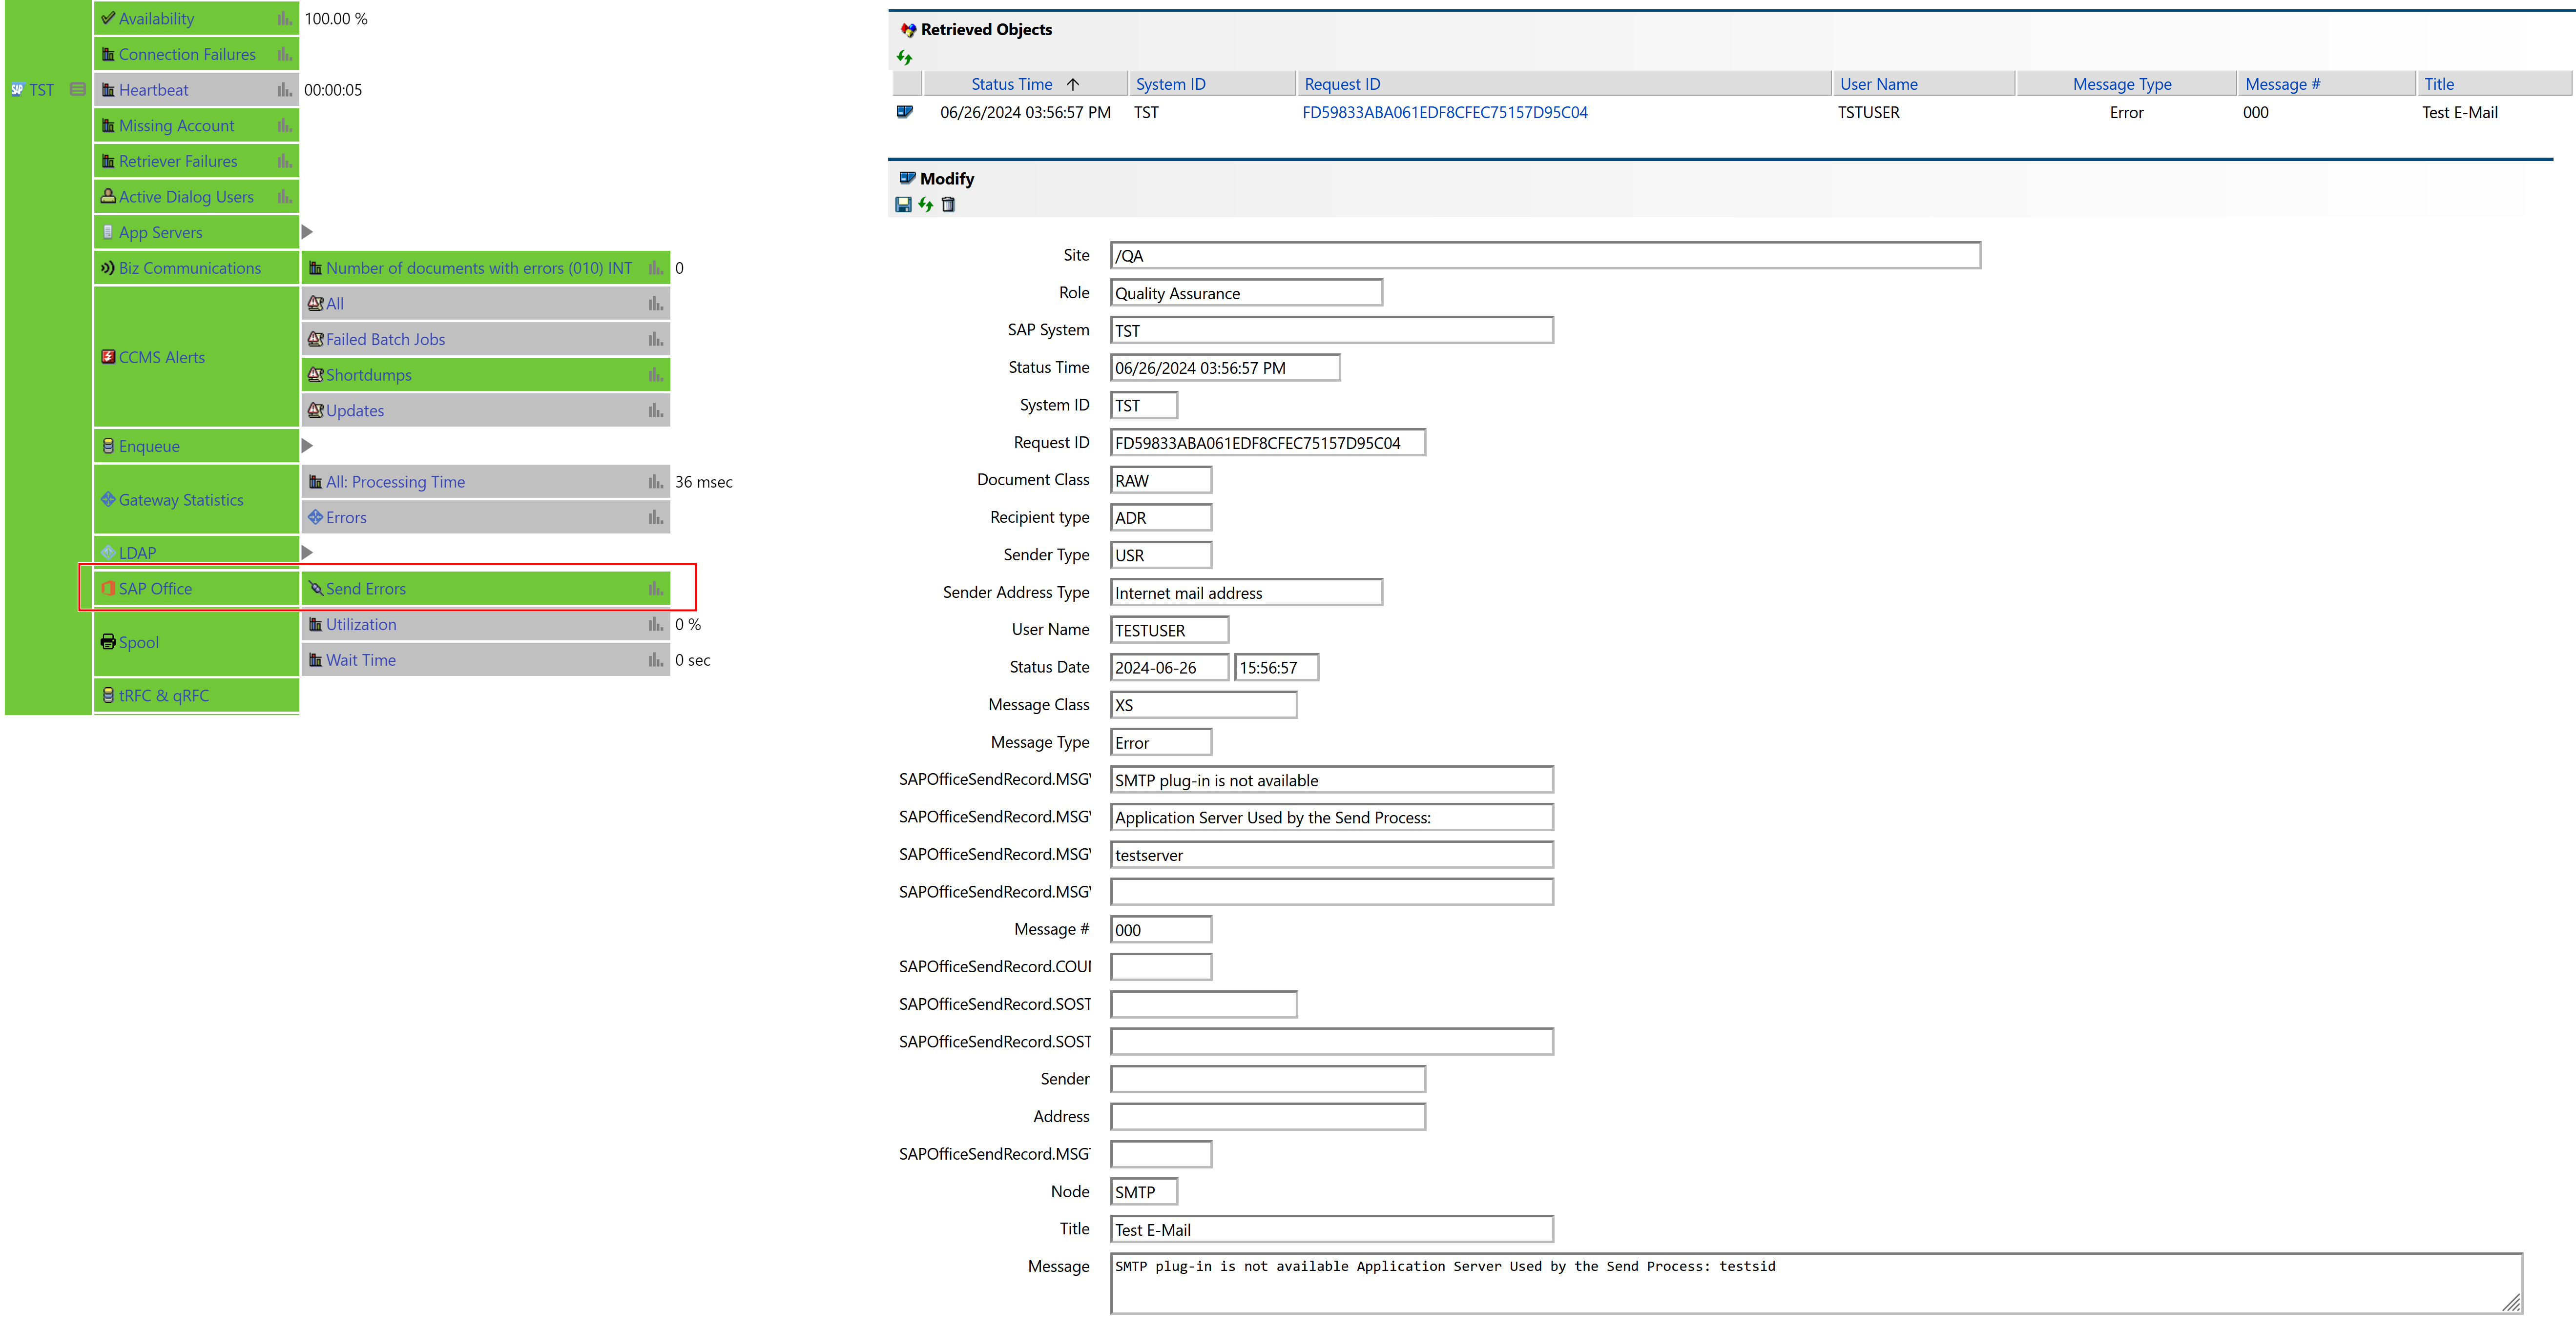
Task: Click the green refresh icon in Modify toolbar
Action: pyautogui.click(x=926, y=205)
